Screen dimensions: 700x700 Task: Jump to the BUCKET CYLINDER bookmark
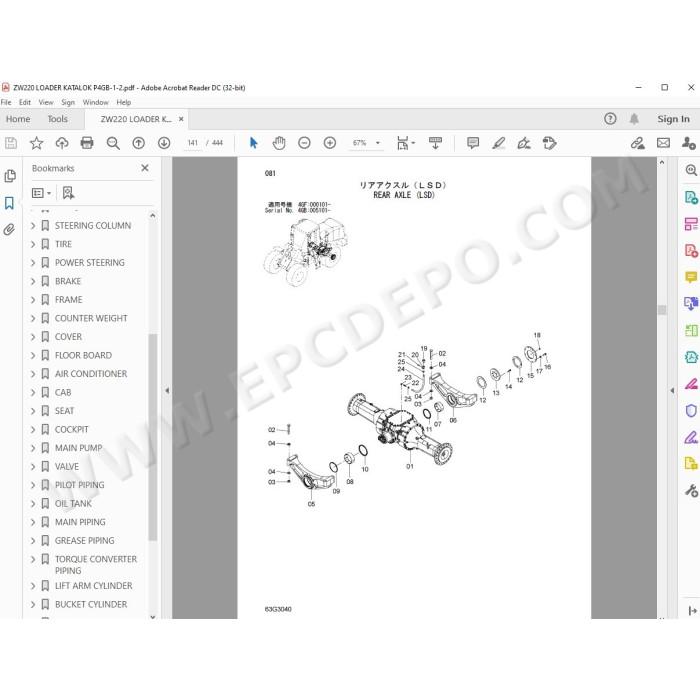coord(91,604)
